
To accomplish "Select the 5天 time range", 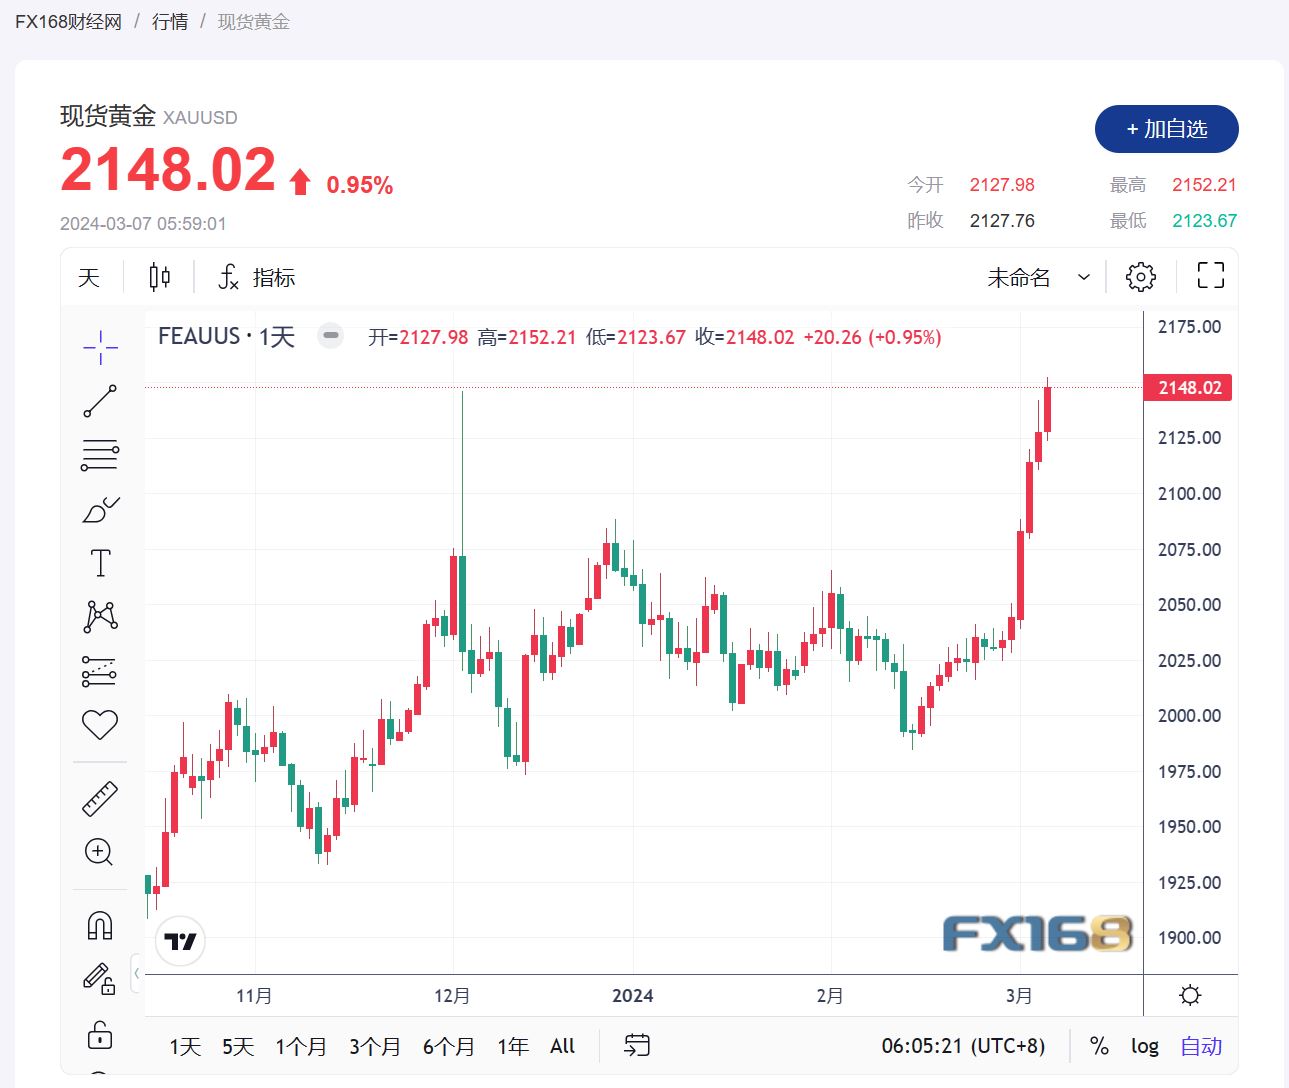I will click(238, 1046).
